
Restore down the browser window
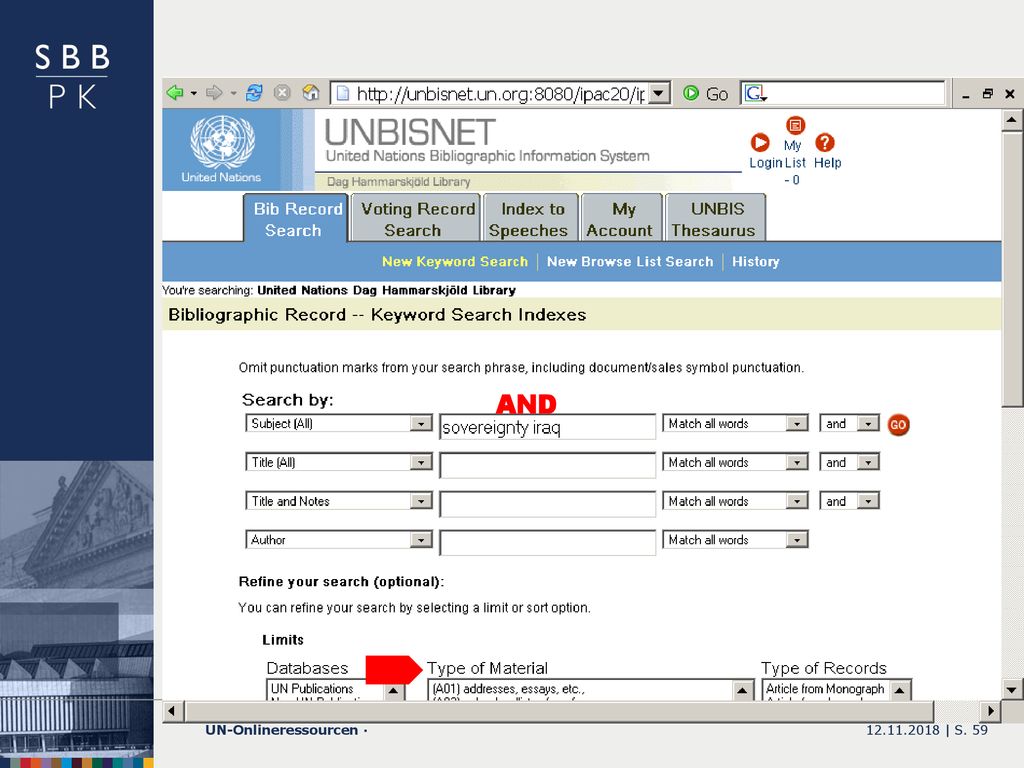[x=987, y=94]
